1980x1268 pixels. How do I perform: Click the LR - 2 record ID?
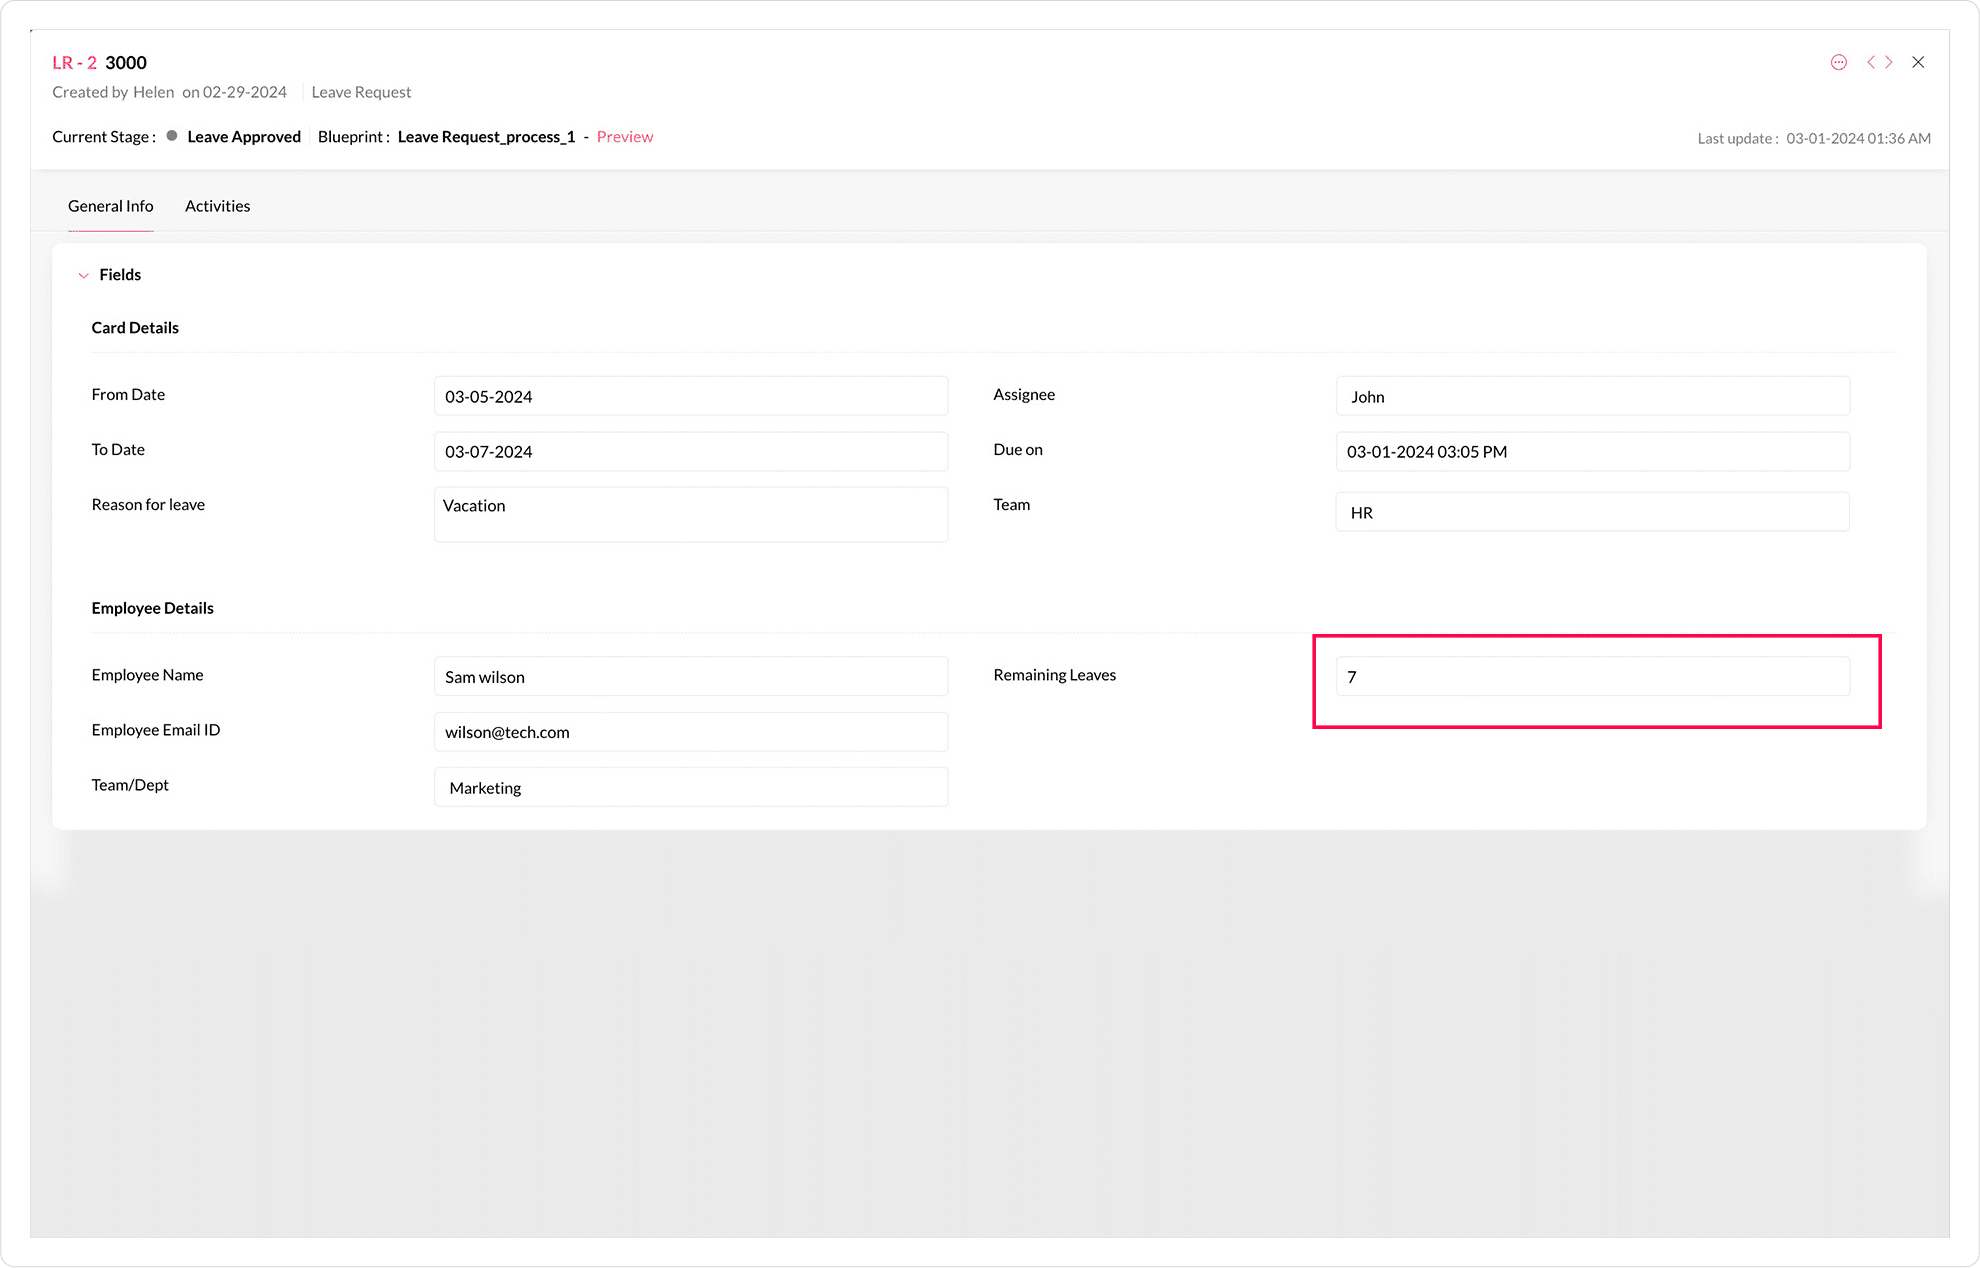74,63
